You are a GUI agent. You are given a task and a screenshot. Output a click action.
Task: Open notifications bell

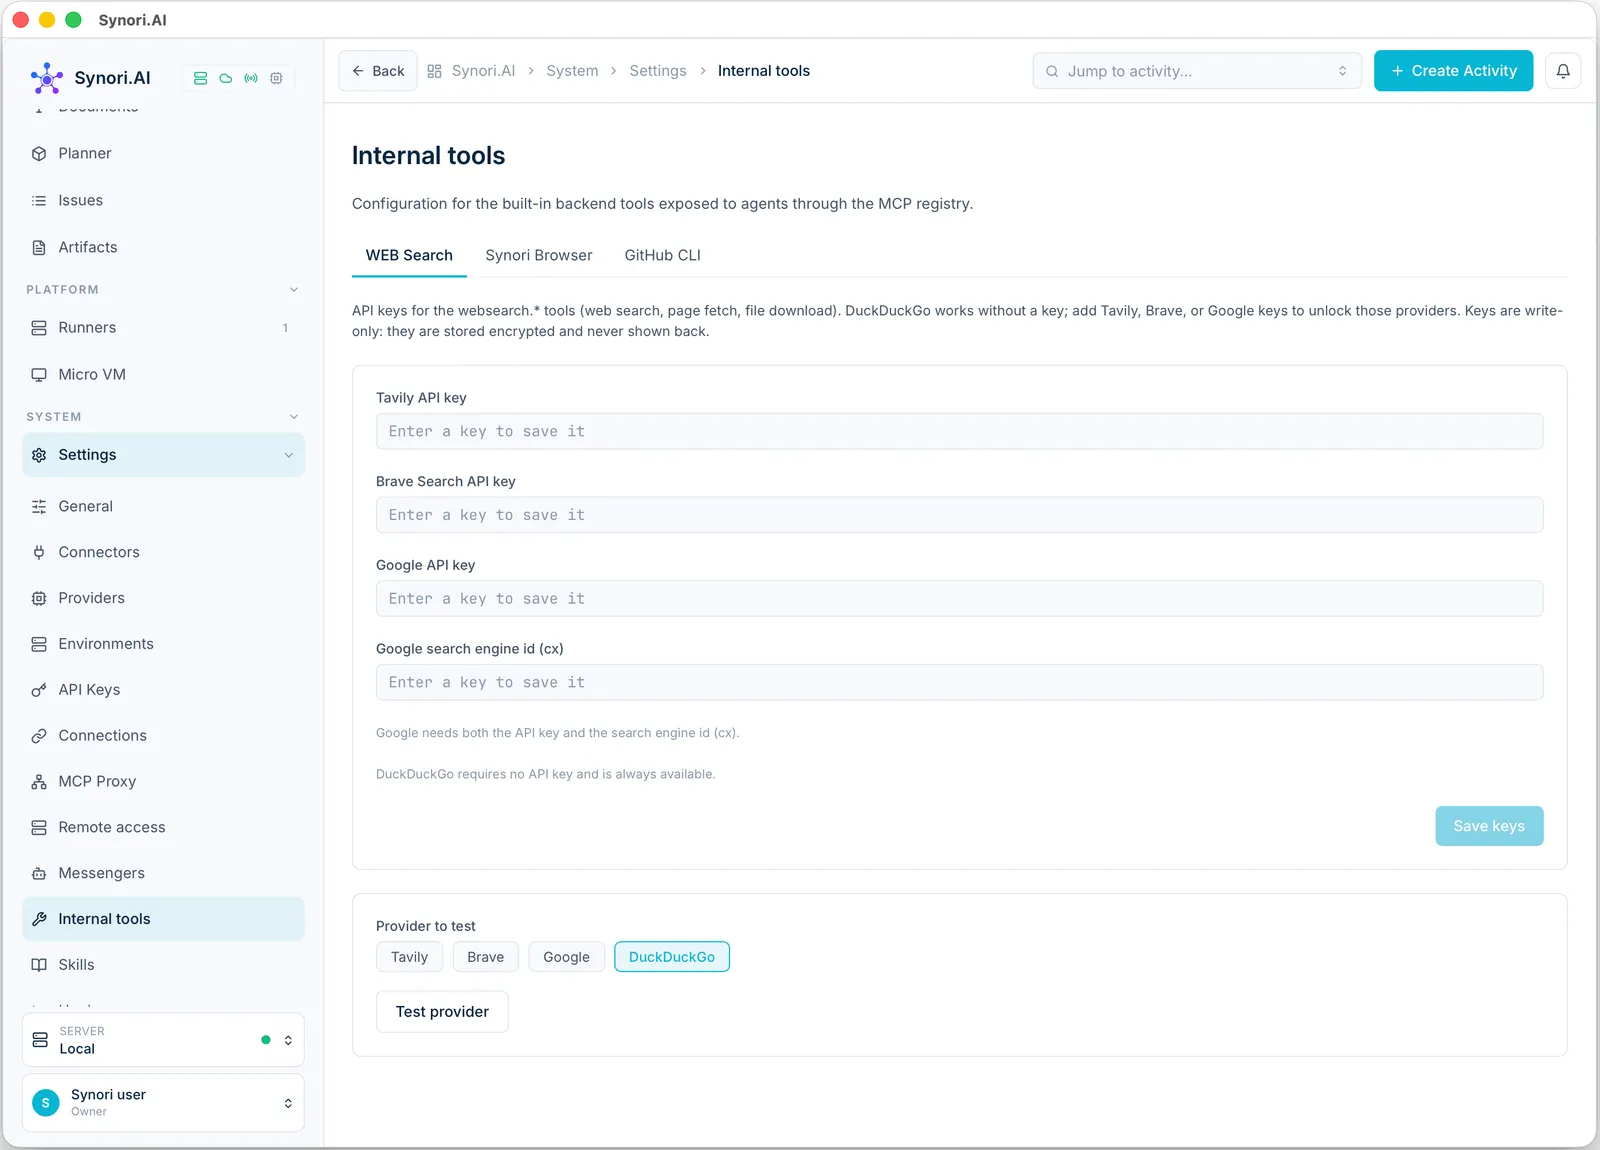tap(1563, 71)
